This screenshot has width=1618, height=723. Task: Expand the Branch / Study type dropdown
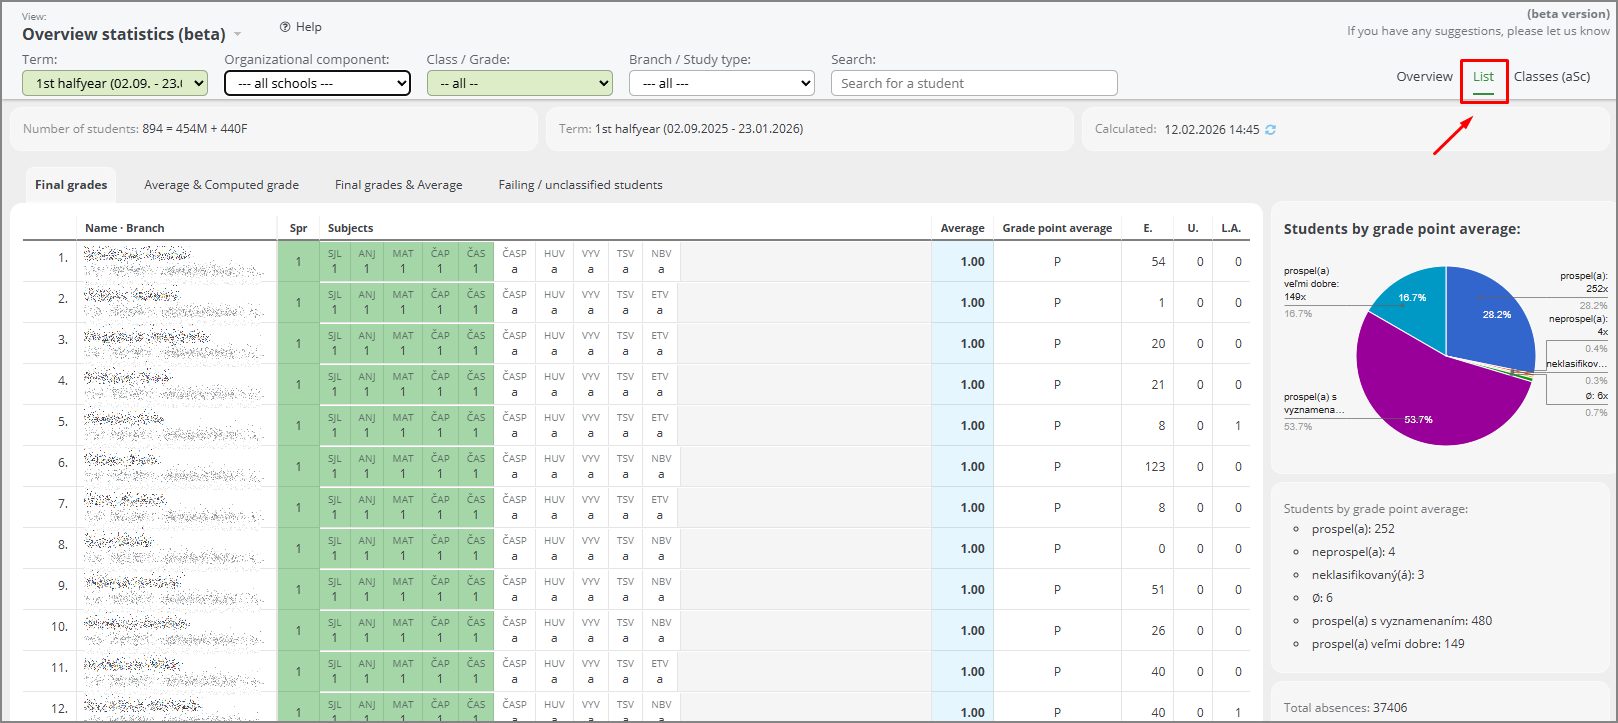click(x=721, y=84)
